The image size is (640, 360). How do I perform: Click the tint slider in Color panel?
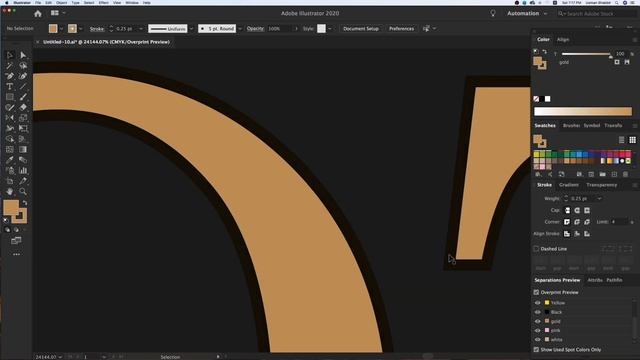point(586,54)
